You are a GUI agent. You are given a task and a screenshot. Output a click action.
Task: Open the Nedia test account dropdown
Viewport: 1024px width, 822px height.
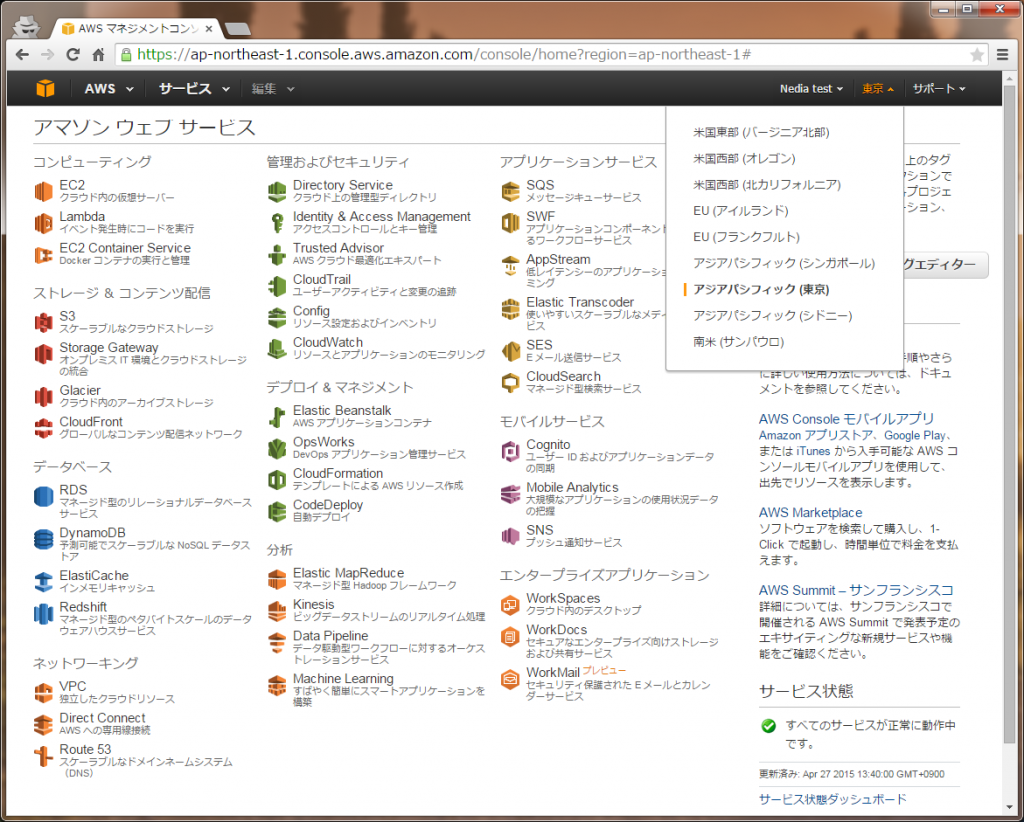(811, 89)
